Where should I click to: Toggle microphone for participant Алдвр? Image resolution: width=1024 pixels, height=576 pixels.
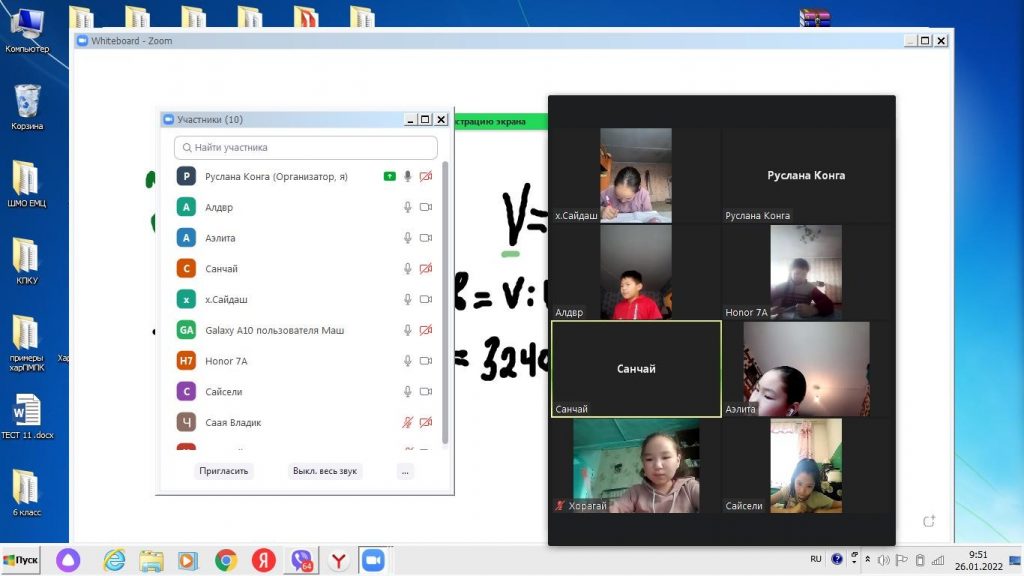407,207
